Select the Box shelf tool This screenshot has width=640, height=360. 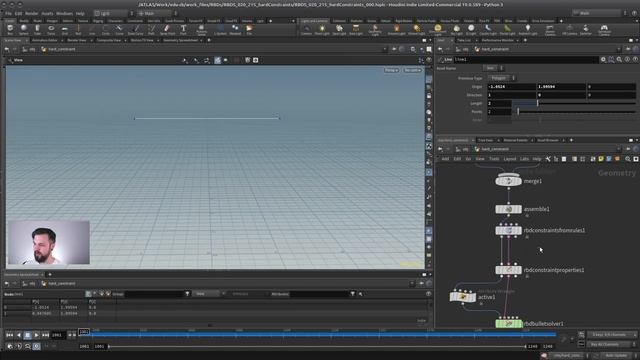10,29
